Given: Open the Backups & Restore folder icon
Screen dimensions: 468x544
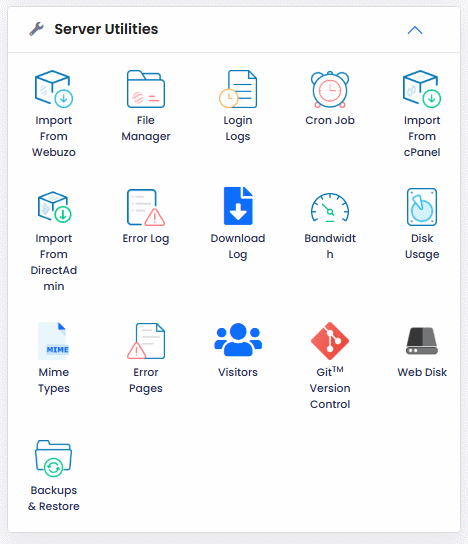Looking at the screenshot, I should click(54, 459).
